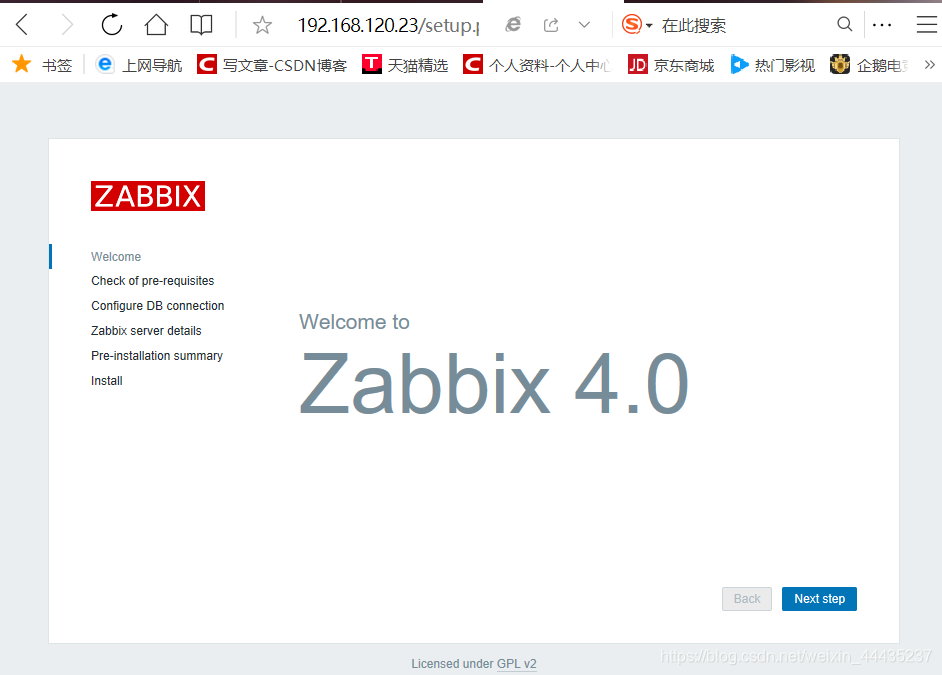942x675 pixels.
Task: Select Zabbix server details step
Action: click(x=146, y=331)
